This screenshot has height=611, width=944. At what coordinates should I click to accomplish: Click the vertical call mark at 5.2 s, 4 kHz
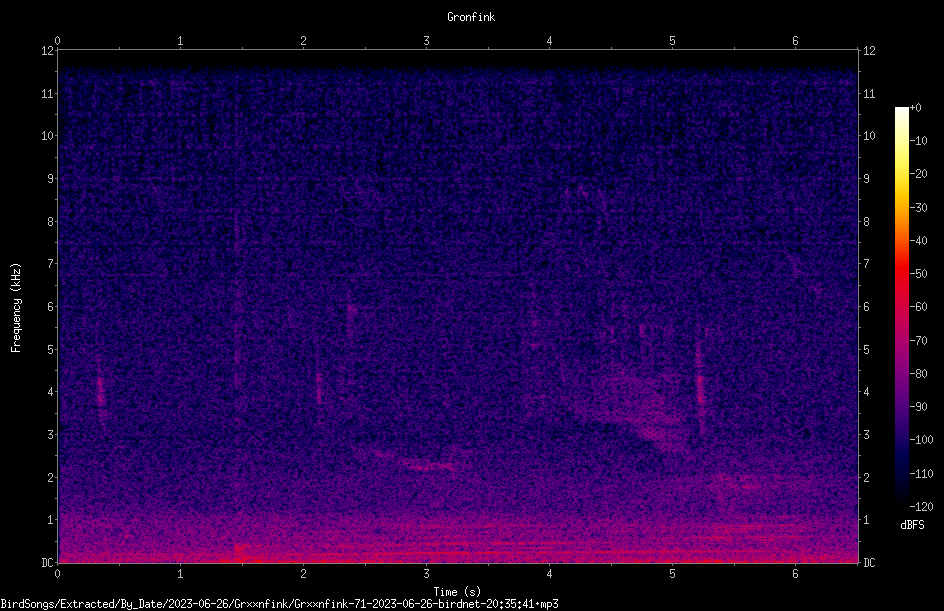700,385
